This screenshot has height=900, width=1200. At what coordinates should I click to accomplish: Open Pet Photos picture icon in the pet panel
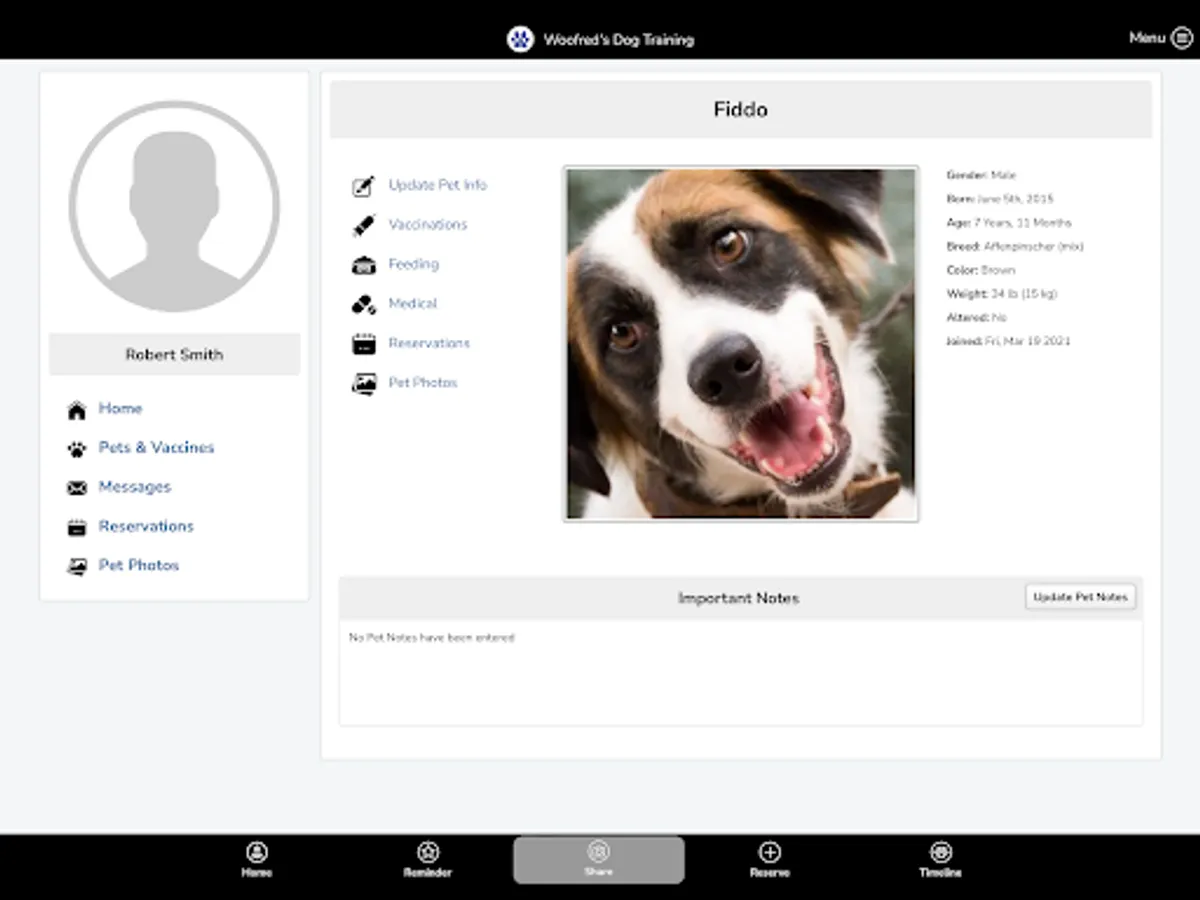[362, 383]
